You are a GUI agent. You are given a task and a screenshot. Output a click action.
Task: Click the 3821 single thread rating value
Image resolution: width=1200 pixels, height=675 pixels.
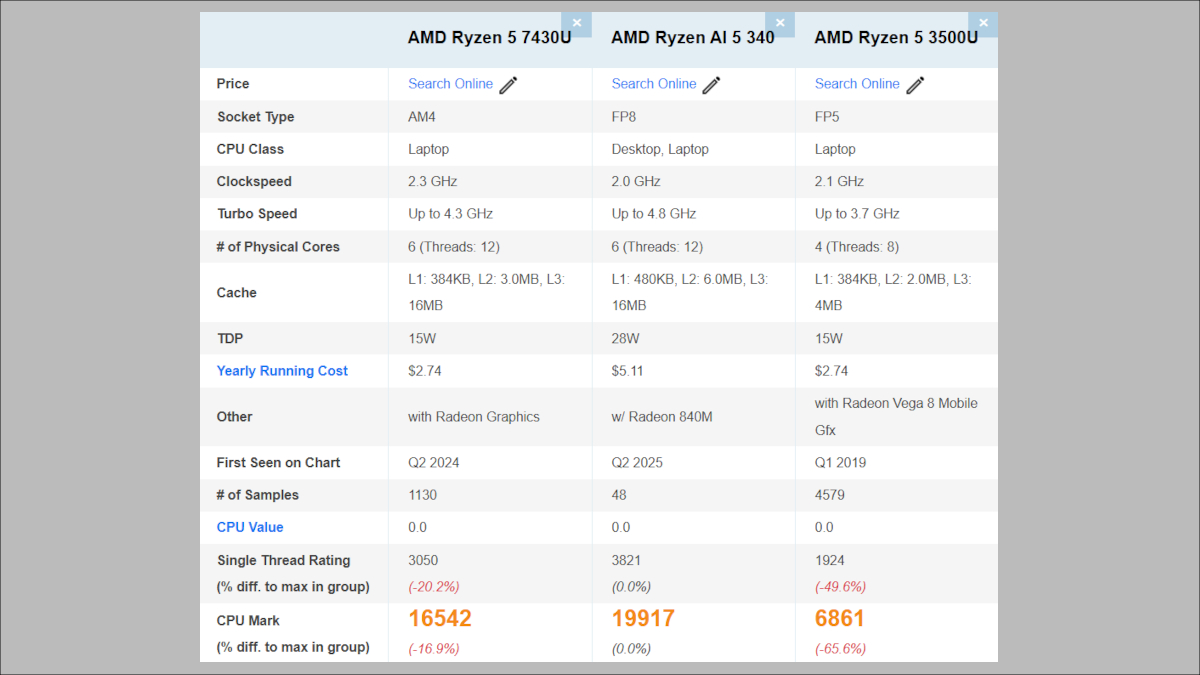click(627, 560)
